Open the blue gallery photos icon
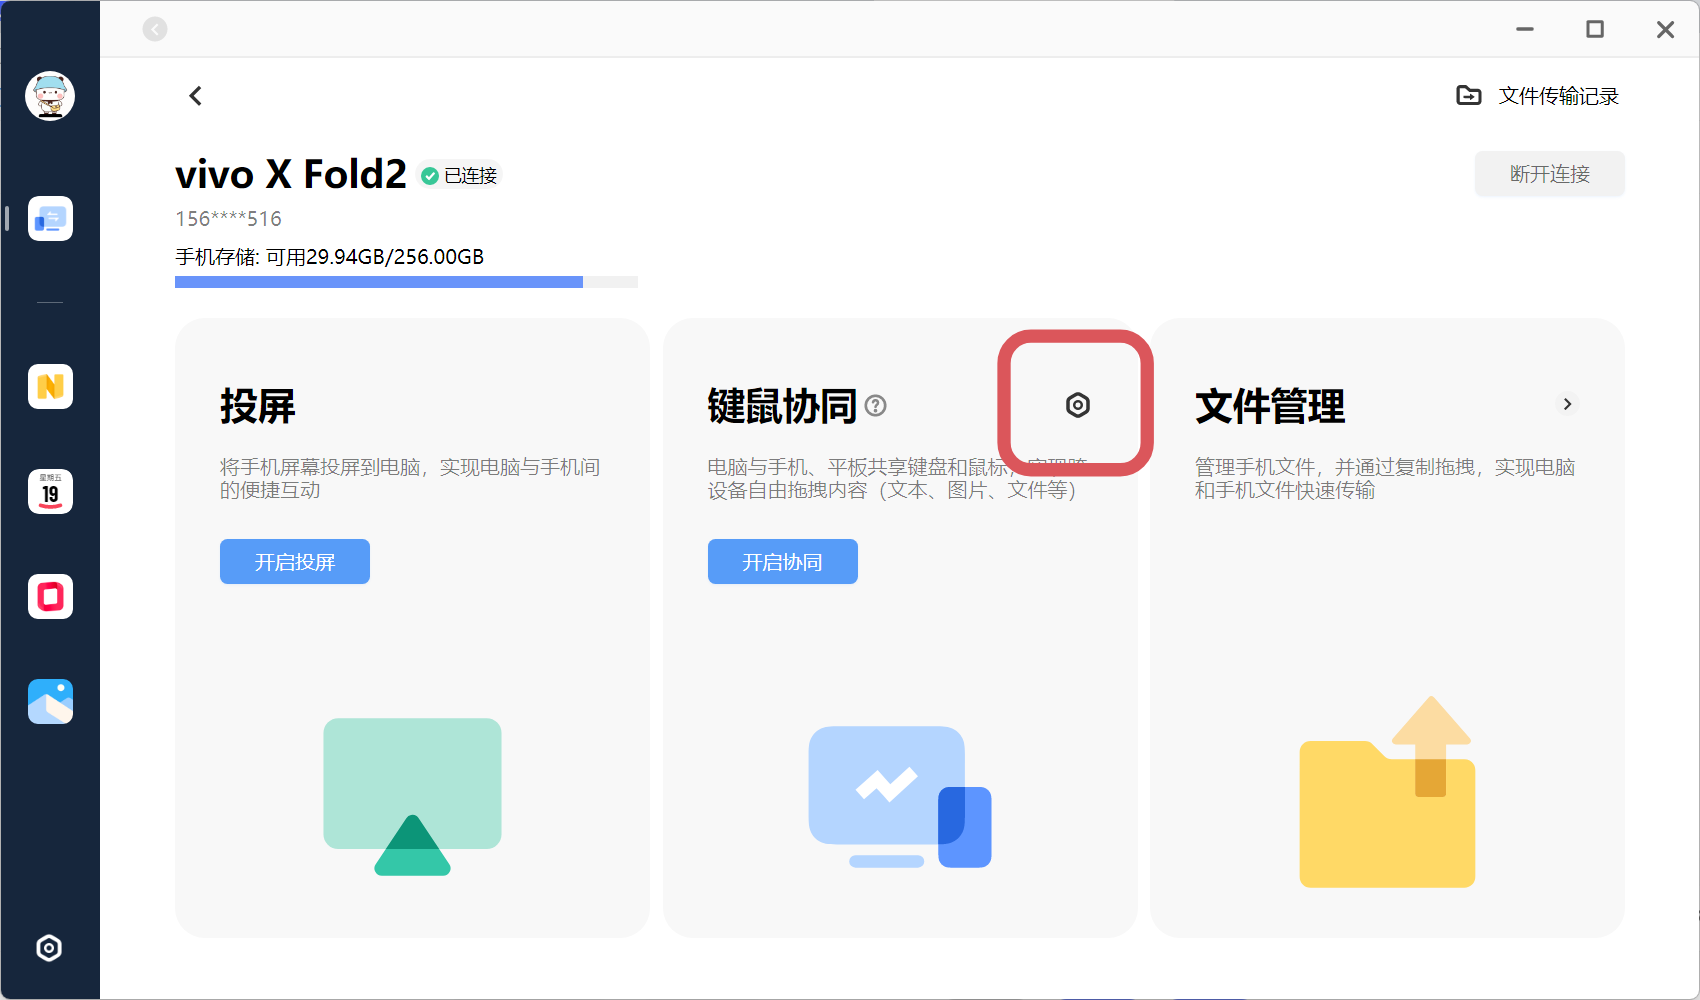 tap(50, 701)
